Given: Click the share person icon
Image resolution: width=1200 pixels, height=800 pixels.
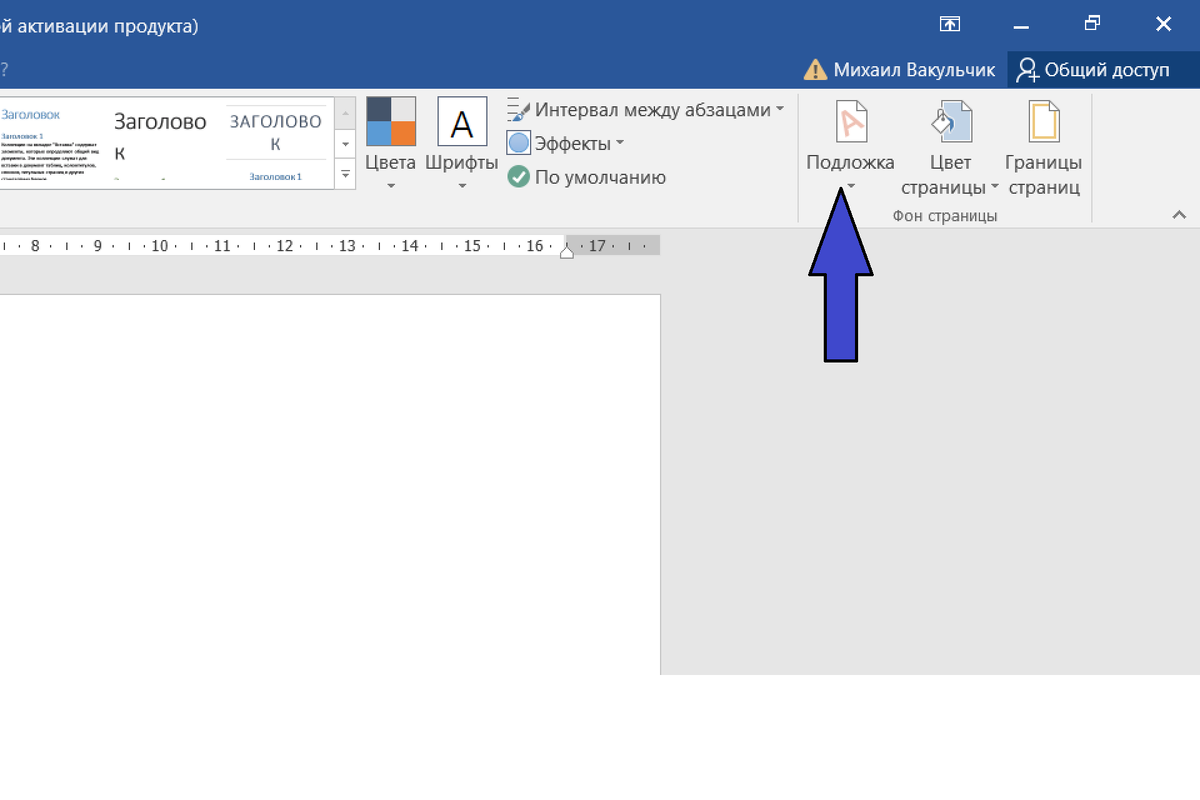Looking at the screenshot, I should (1027, 70).
